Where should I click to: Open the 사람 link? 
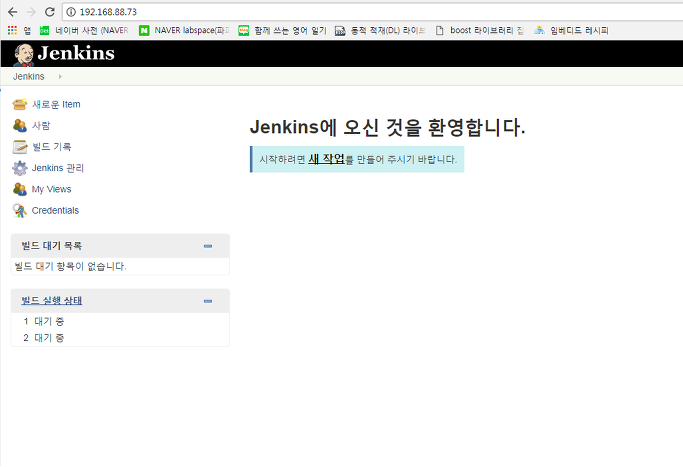[41, 125]
